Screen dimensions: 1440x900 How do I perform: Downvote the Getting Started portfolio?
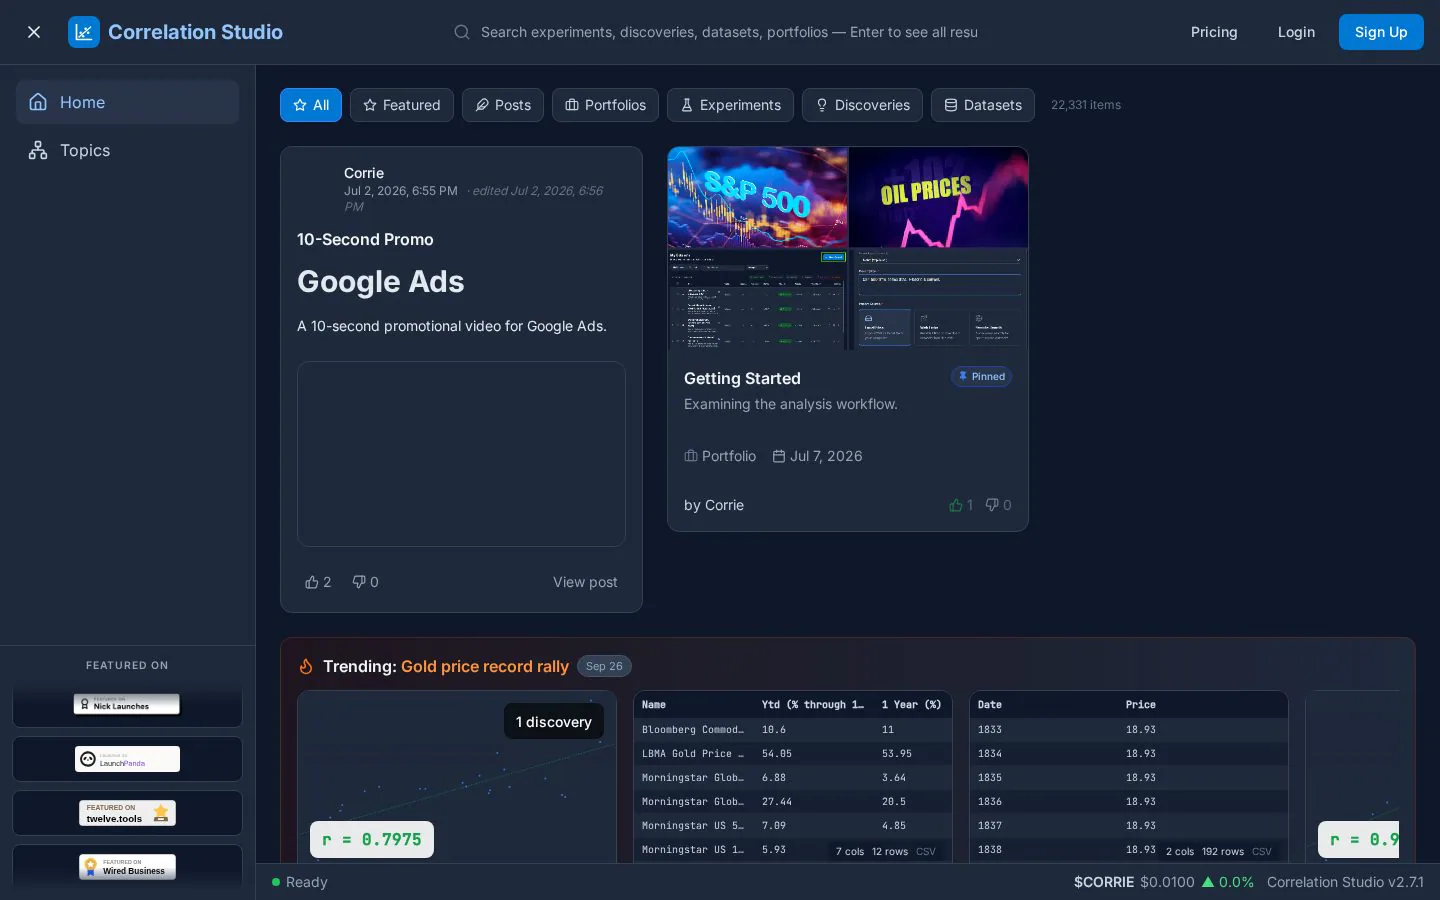(998, 505)
